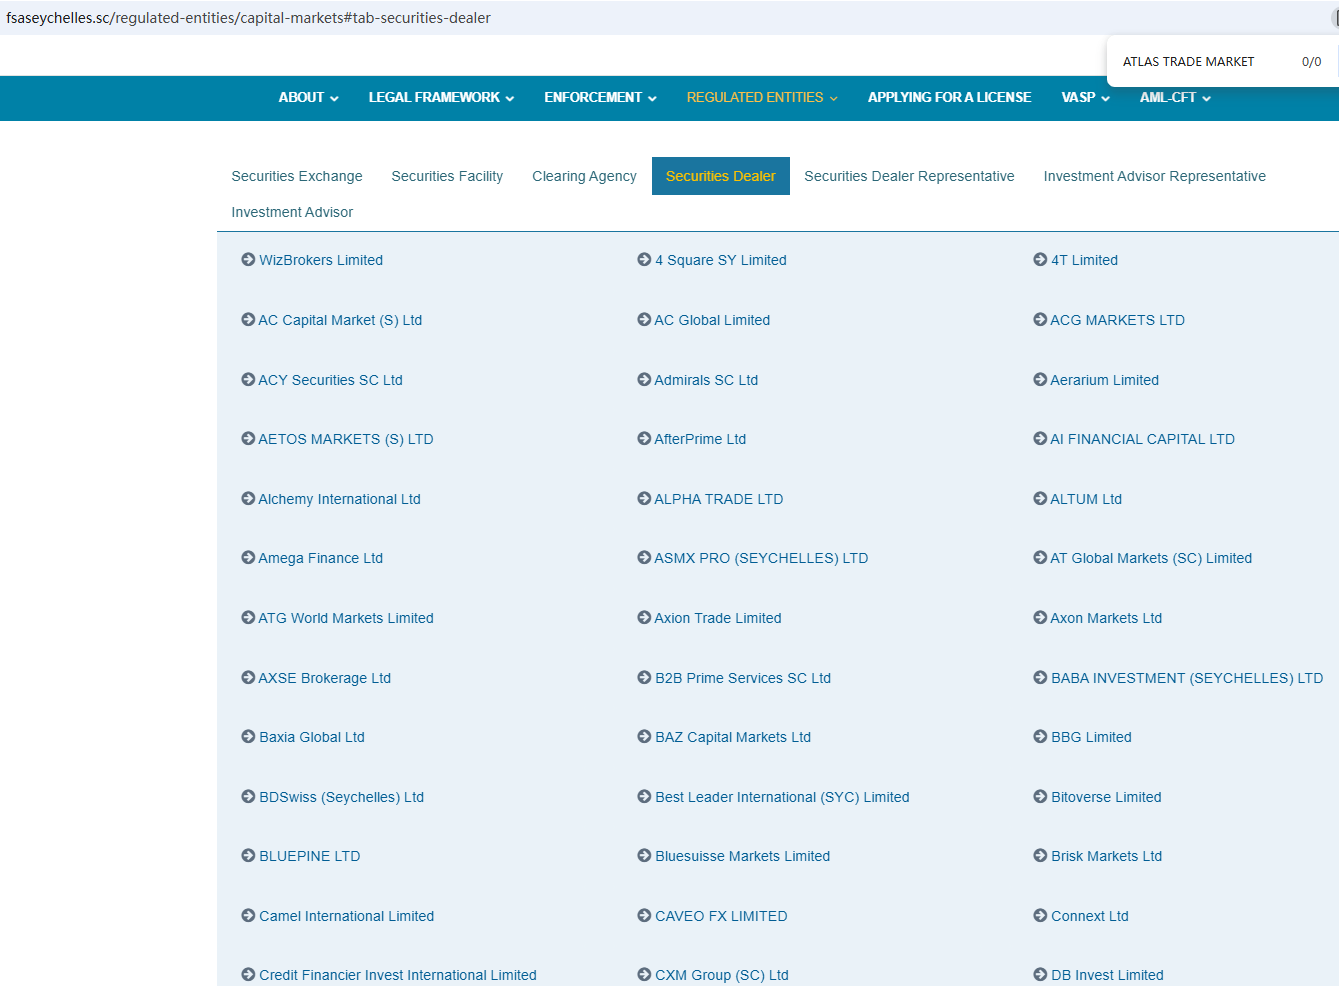Click the arrow icon beside Alchemy International Ltd

248,499
